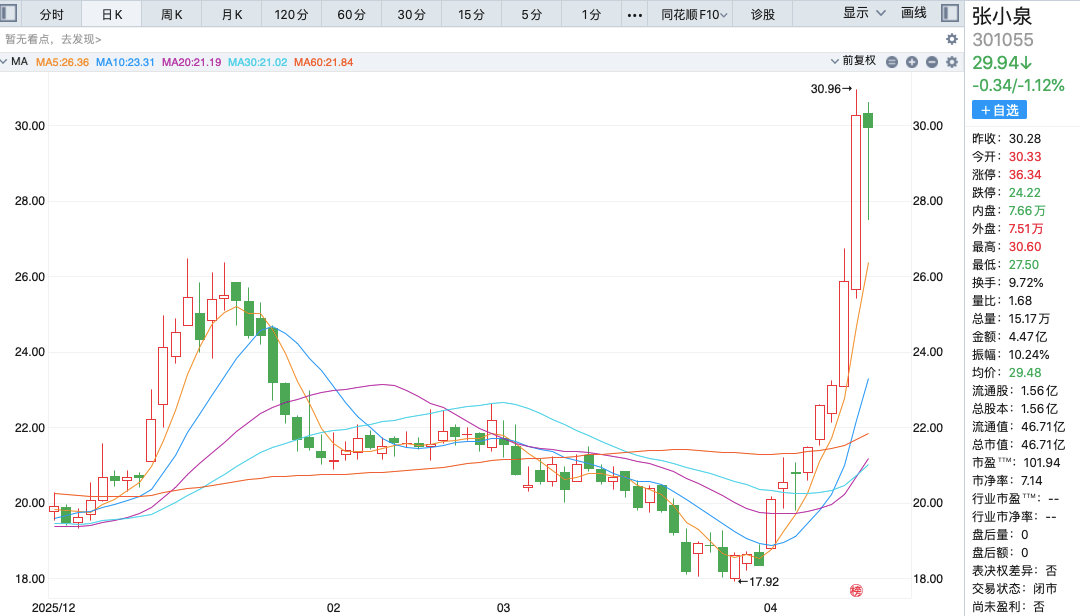Add the stock via +自选 button
Image resolution: width=1080 pixels, height=616 pixels.
click(999, 110)
